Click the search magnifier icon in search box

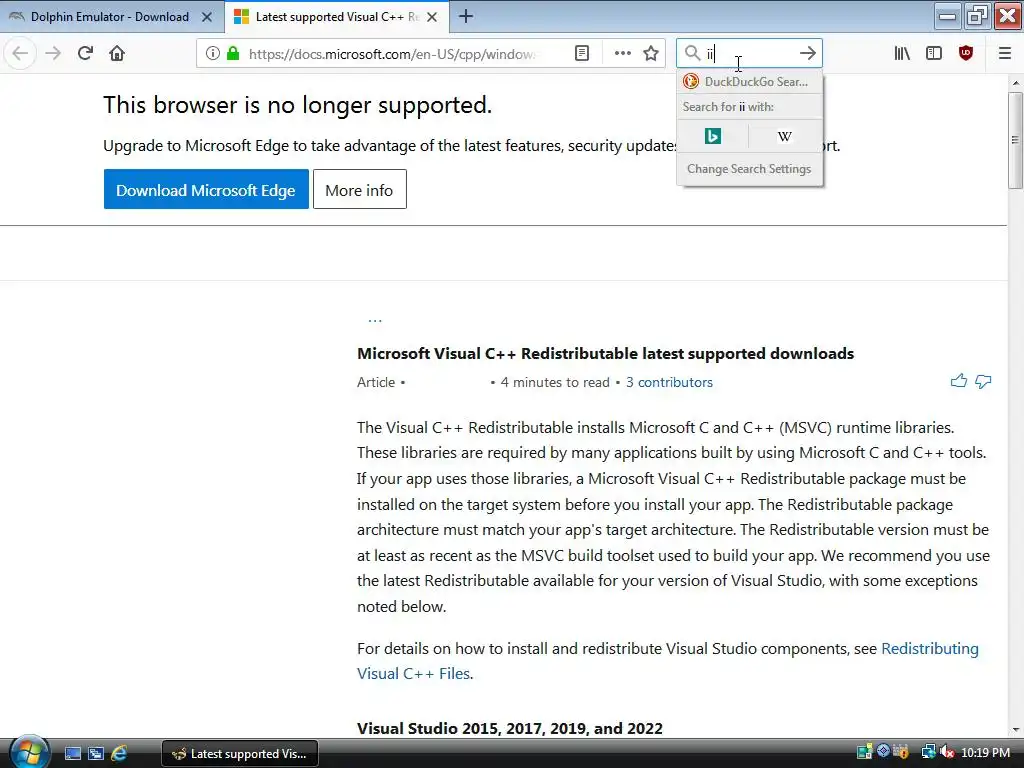[692, 53]
